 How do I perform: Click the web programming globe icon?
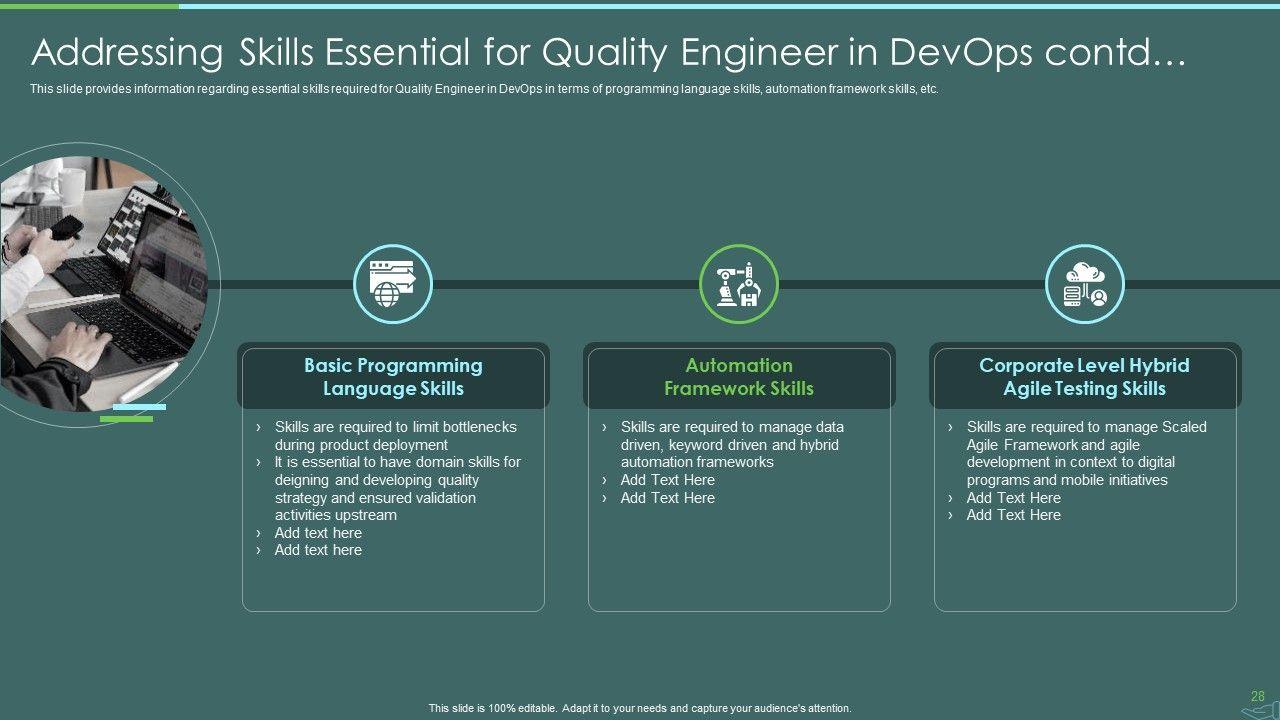click(393, 285)
